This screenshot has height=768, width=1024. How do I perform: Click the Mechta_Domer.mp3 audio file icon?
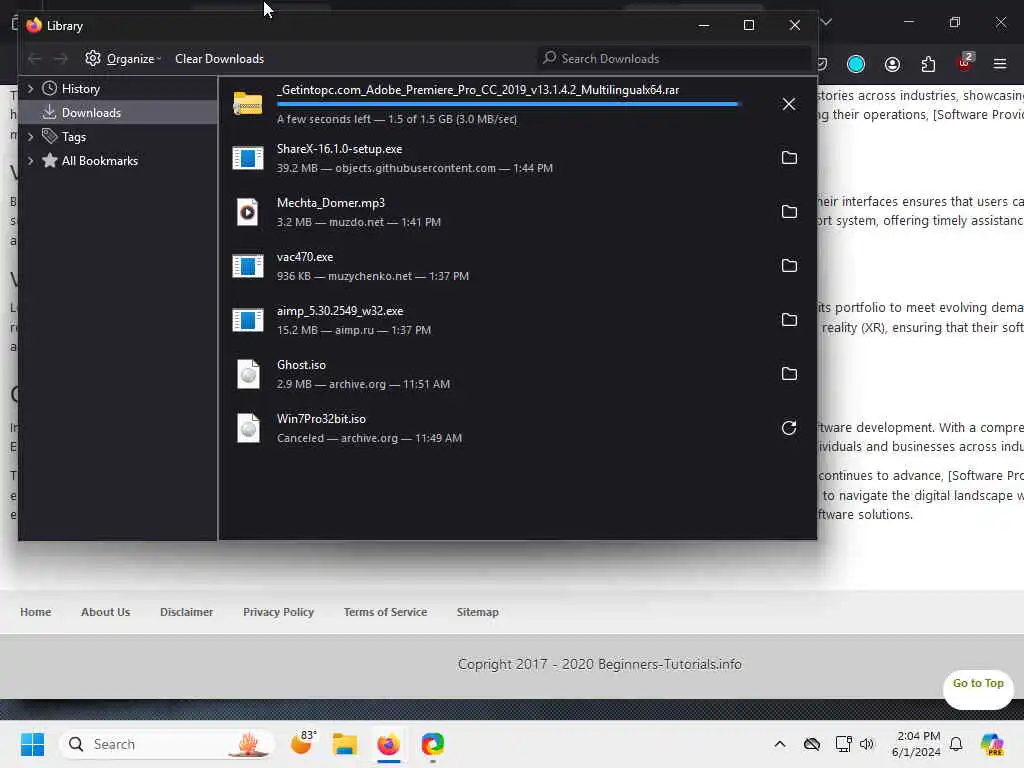pos(248,212)
